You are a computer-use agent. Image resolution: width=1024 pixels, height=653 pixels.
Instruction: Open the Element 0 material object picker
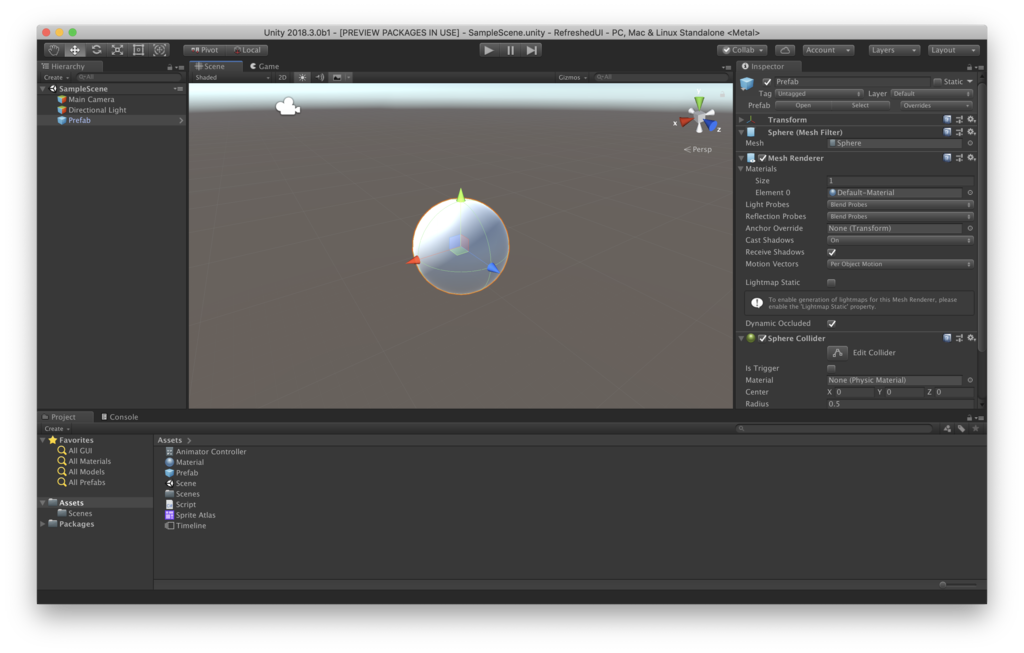tap(970, 193)
